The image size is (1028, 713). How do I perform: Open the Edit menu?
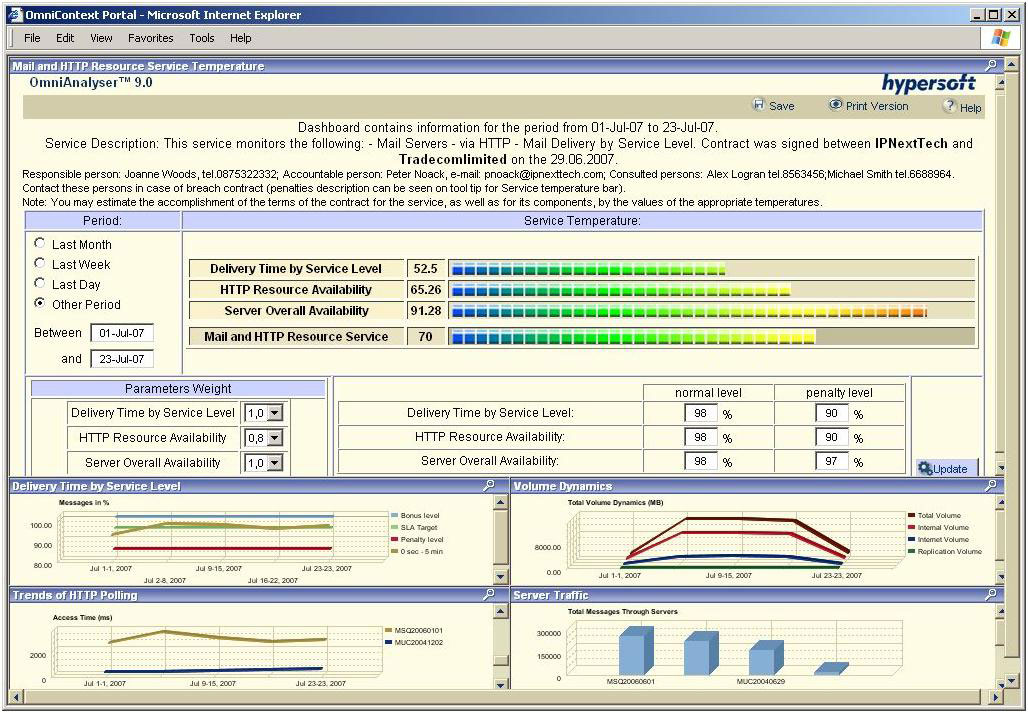[65, 38]
